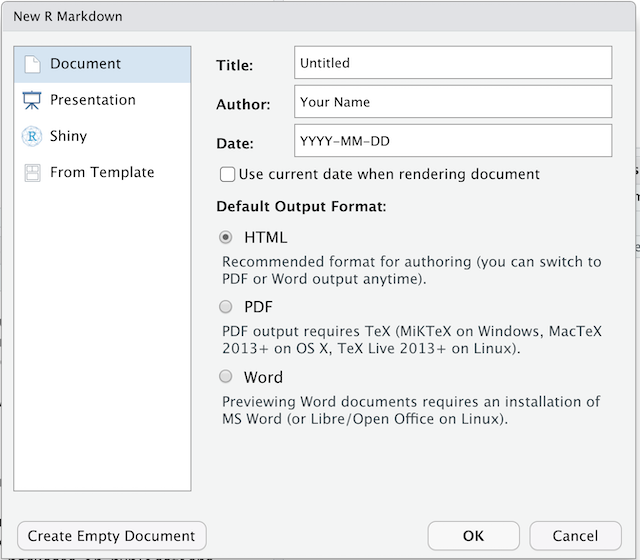640x560 pixels.
Task: Choose the From Template text entry
Action: 102,172
